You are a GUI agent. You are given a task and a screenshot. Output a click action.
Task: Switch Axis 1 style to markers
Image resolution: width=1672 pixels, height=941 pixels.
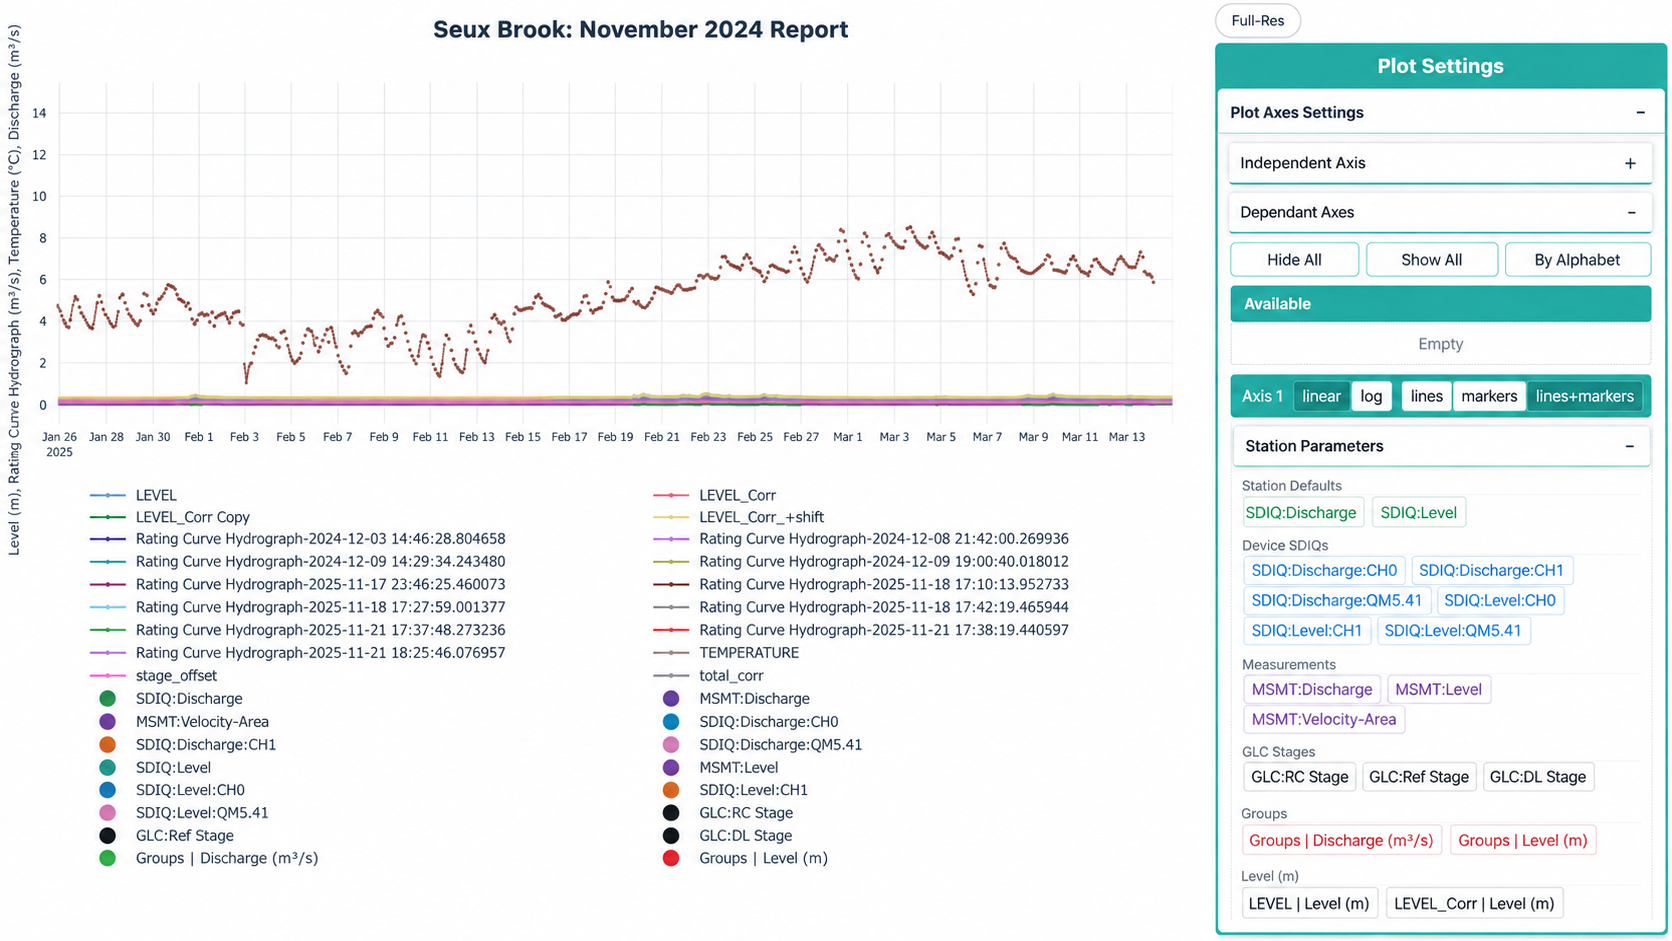[1489, 396]
